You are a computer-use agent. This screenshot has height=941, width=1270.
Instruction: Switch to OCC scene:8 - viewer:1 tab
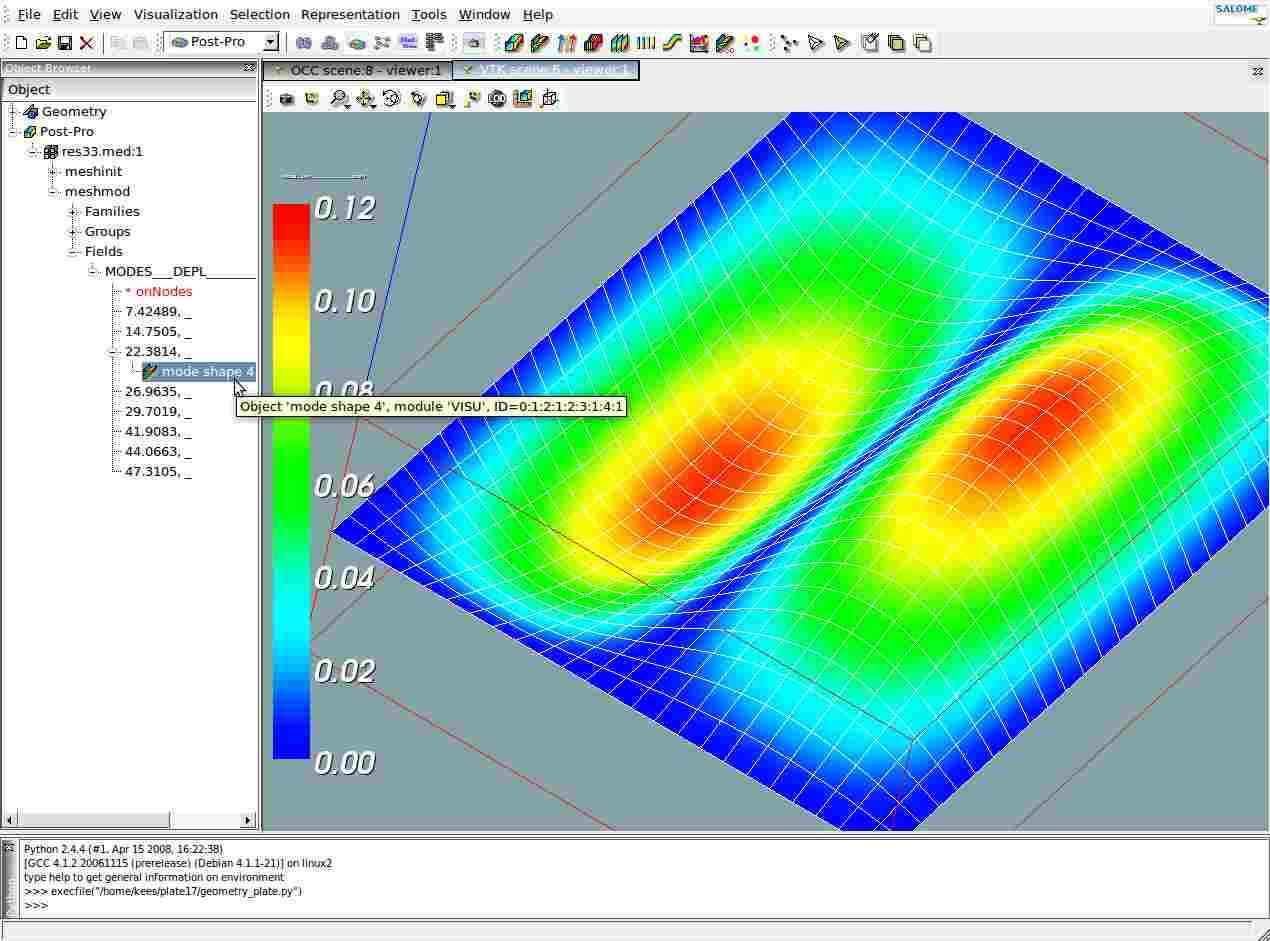(357, 70)
